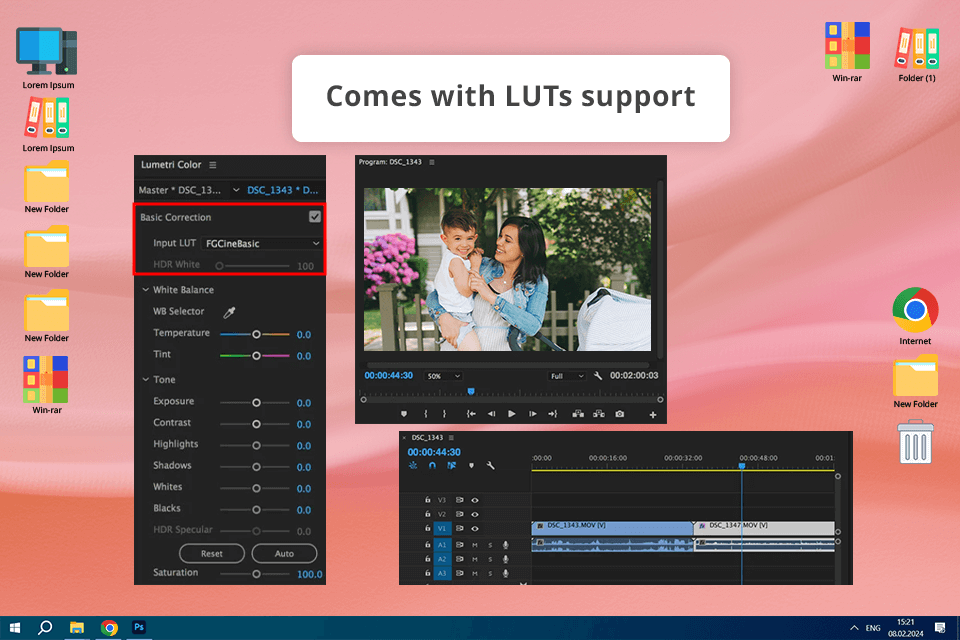This screenshot has width=960, height=640.
Task: Select the DSC_1343.MOV video clip in timeline
Action: pyautogui.click(x=613, y=528)
